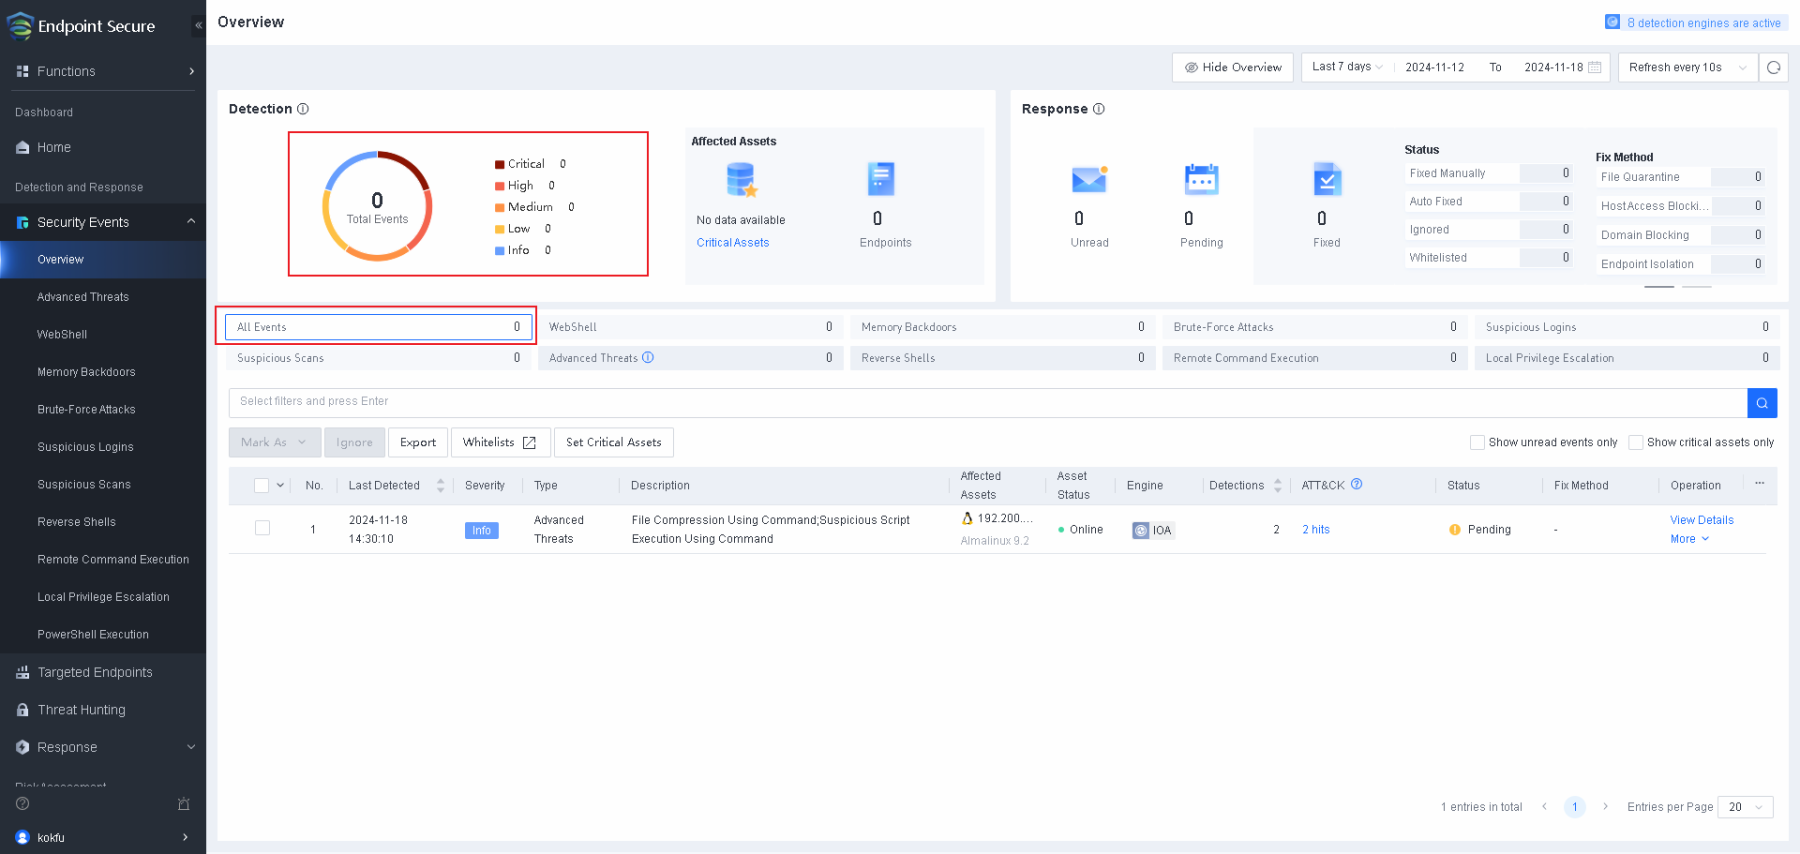
Task: Open the View Details link
Action: tap(1701, 520)
